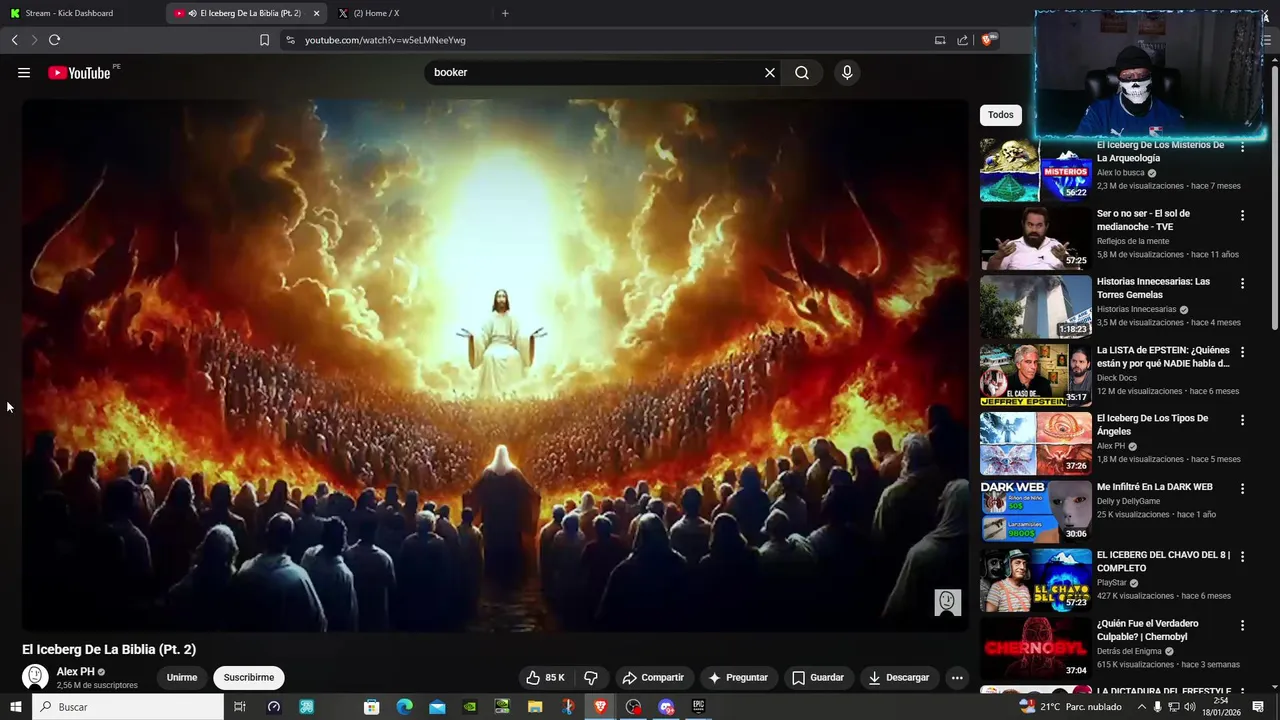Image resolution: width=1280 pixels, height=720 pixels.
Task: Open options menu for Chernobyl video
Action: click(1243, 625)
